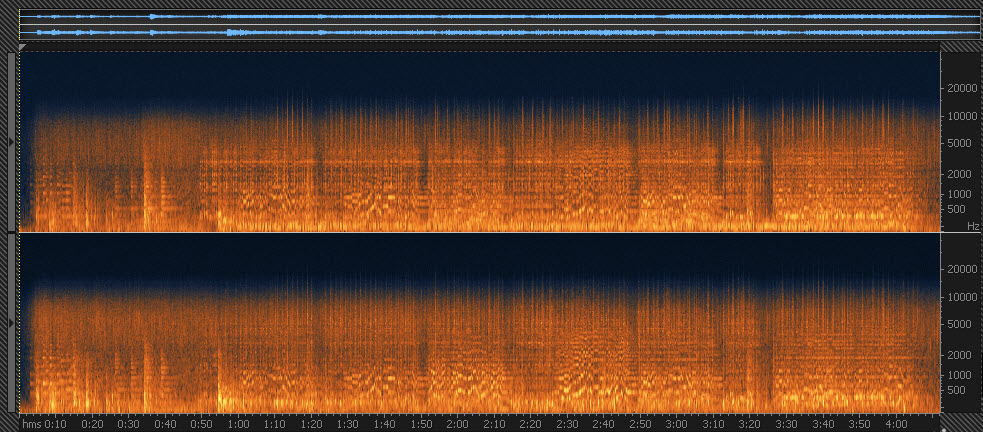The image size is (983, 432).
Task: Click the 3:00 mark on time ruler
Action: tap(676, 424)
